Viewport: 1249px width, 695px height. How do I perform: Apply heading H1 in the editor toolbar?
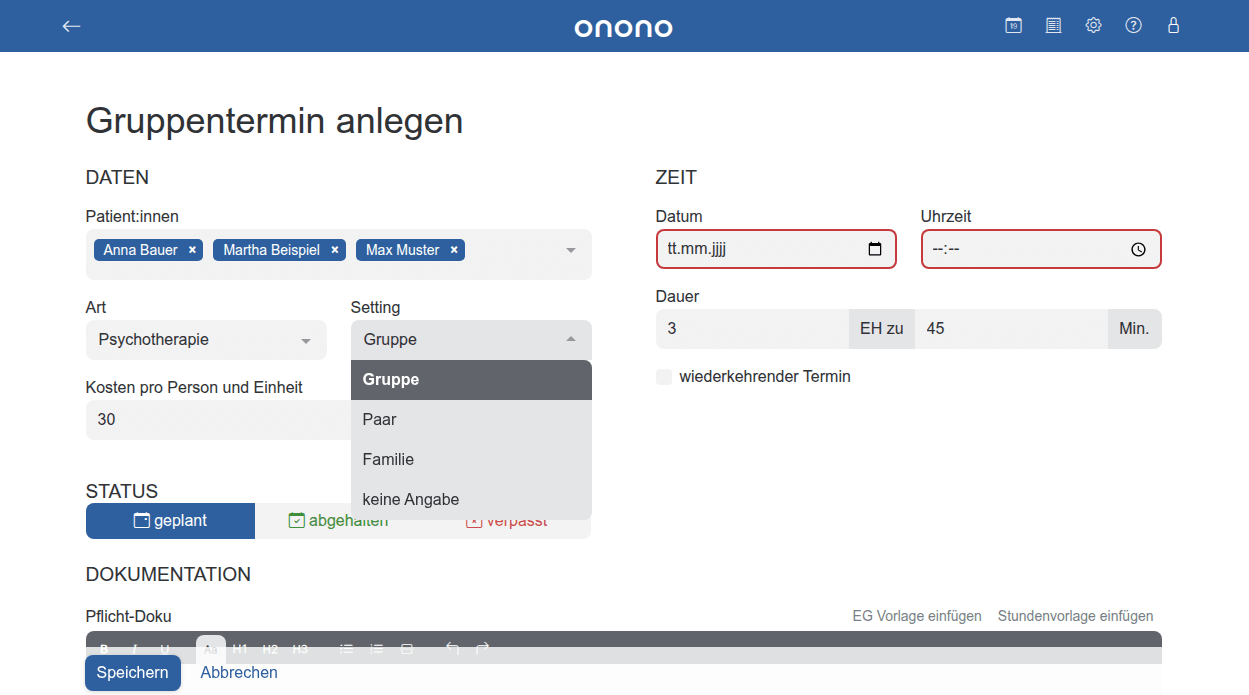coord(240,648)
